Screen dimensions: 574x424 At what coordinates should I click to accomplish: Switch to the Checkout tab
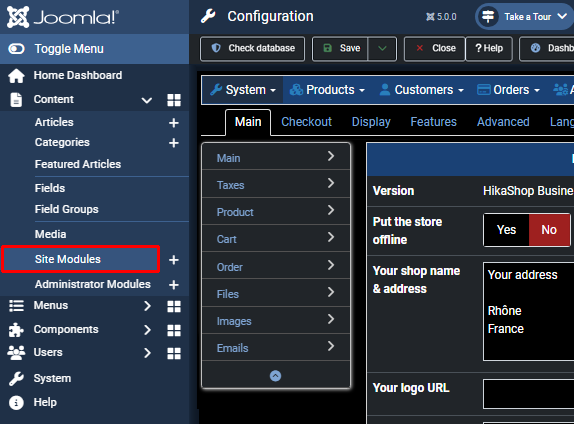306,122
